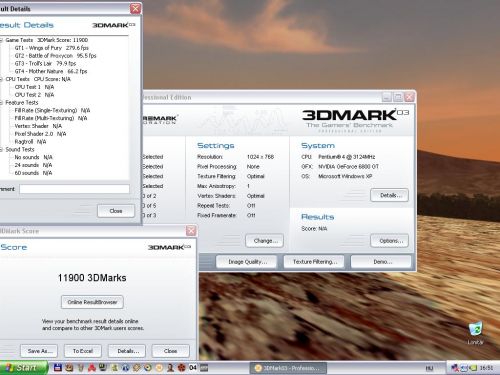Image resolution: width=500 pixels, height=375 pixels.
Task: Click the HU language indicator in taskbar
Action: (429, 368)
